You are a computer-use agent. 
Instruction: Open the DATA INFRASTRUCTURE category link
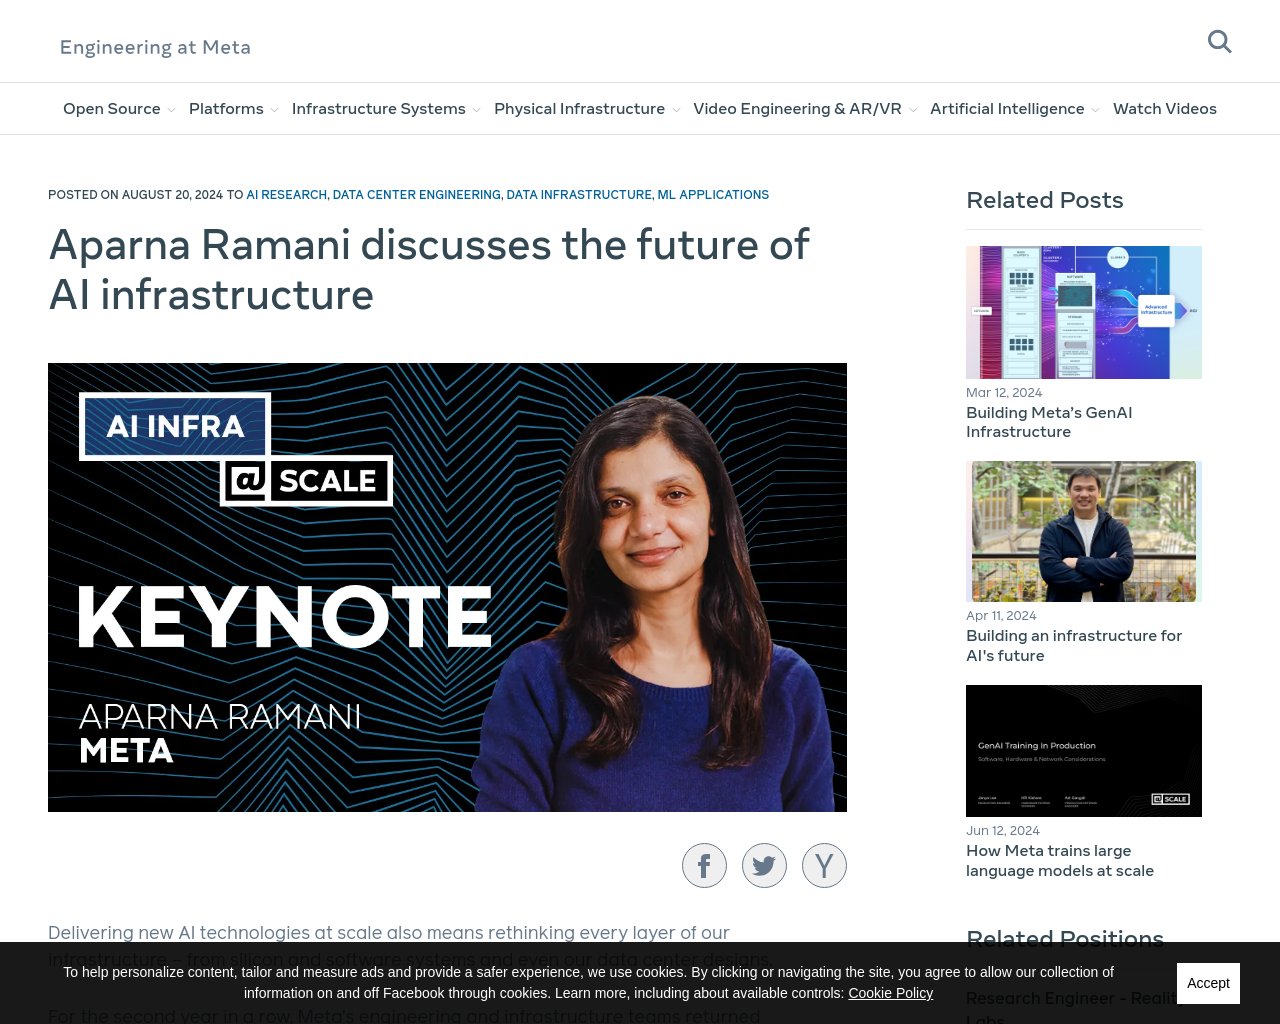[579, 195]
